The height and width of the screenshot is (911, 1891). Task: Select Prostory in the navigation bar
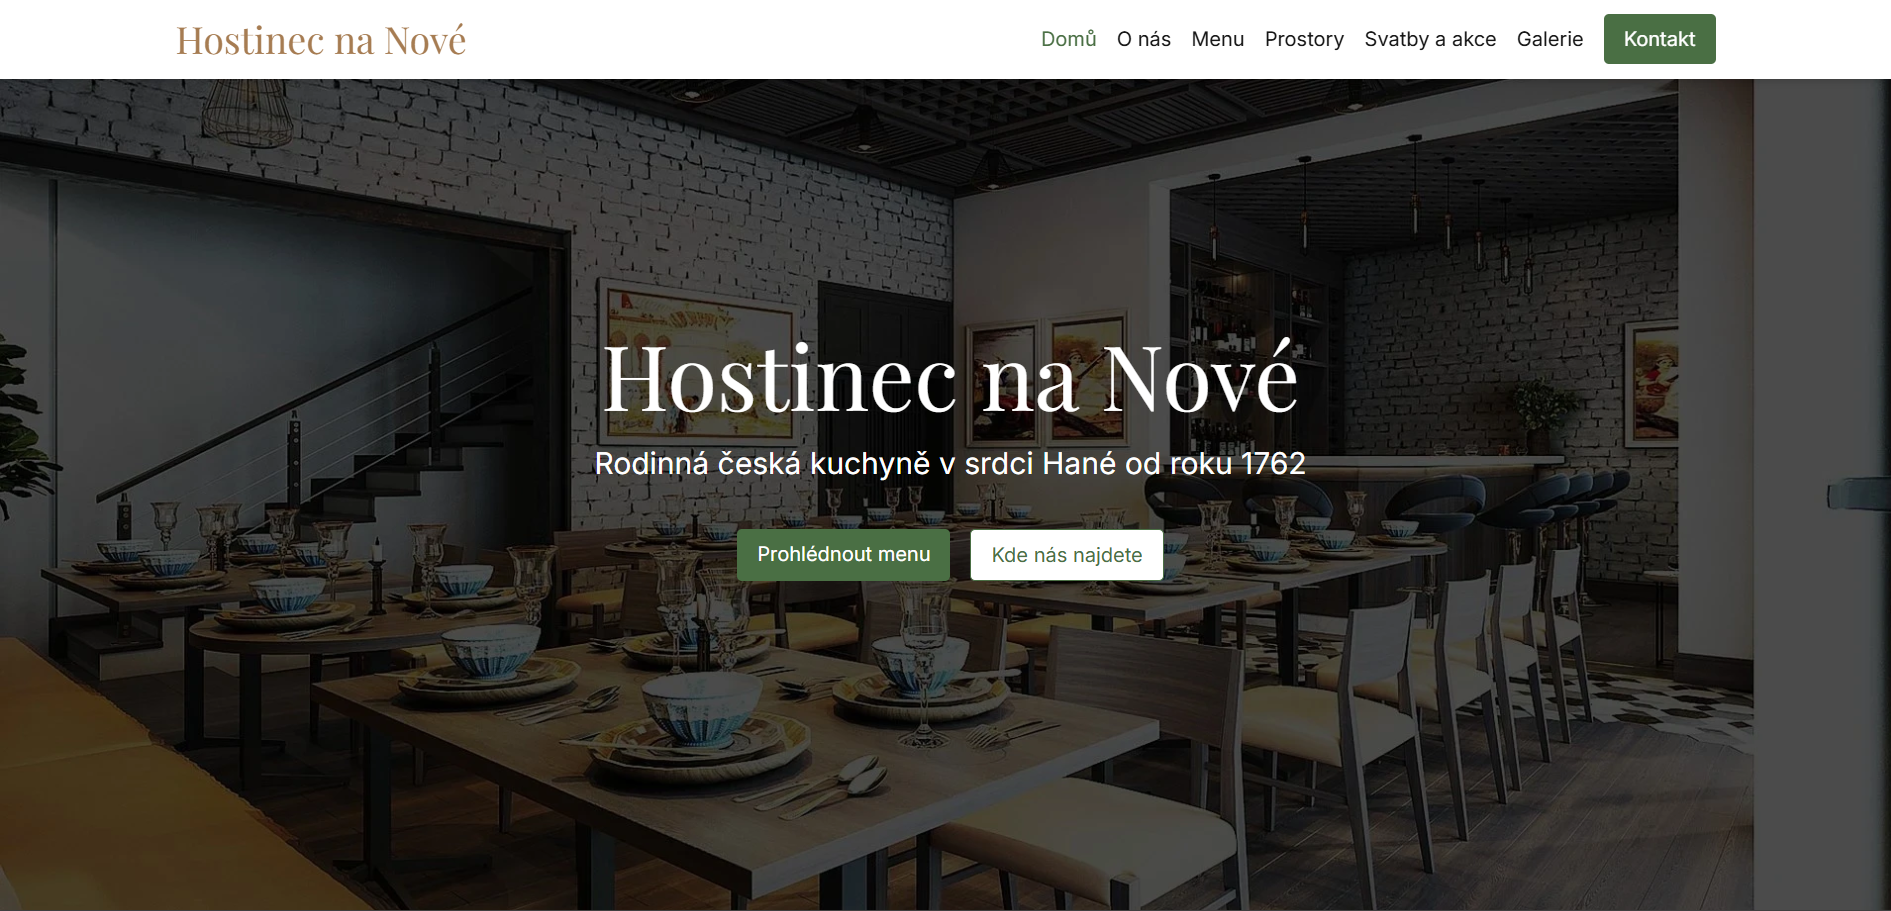pyautogui.click(x=1304, y=39)
